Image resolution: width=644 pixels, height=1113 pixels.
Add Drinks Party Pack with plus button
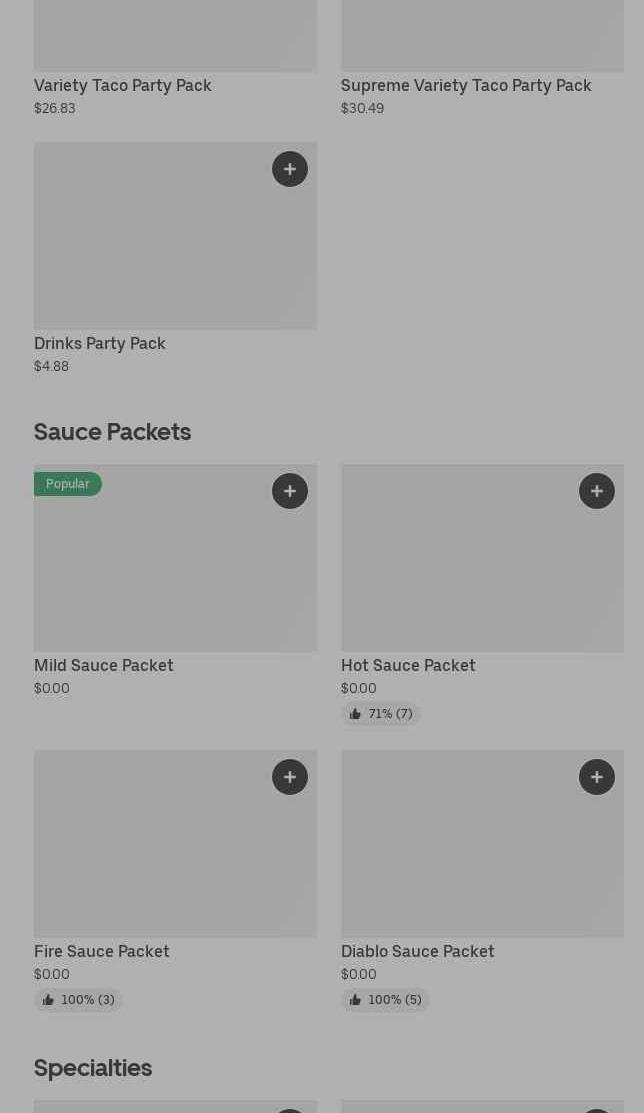pos(290,169)
